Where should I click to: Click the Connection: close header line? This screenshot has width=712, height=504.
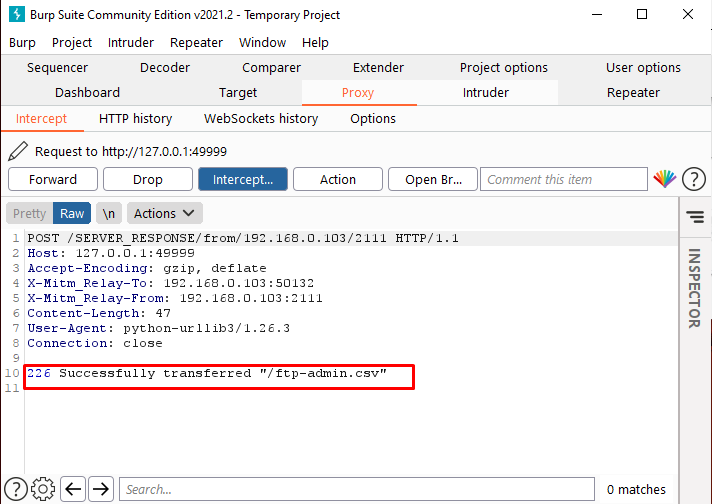tap(95, 343)
